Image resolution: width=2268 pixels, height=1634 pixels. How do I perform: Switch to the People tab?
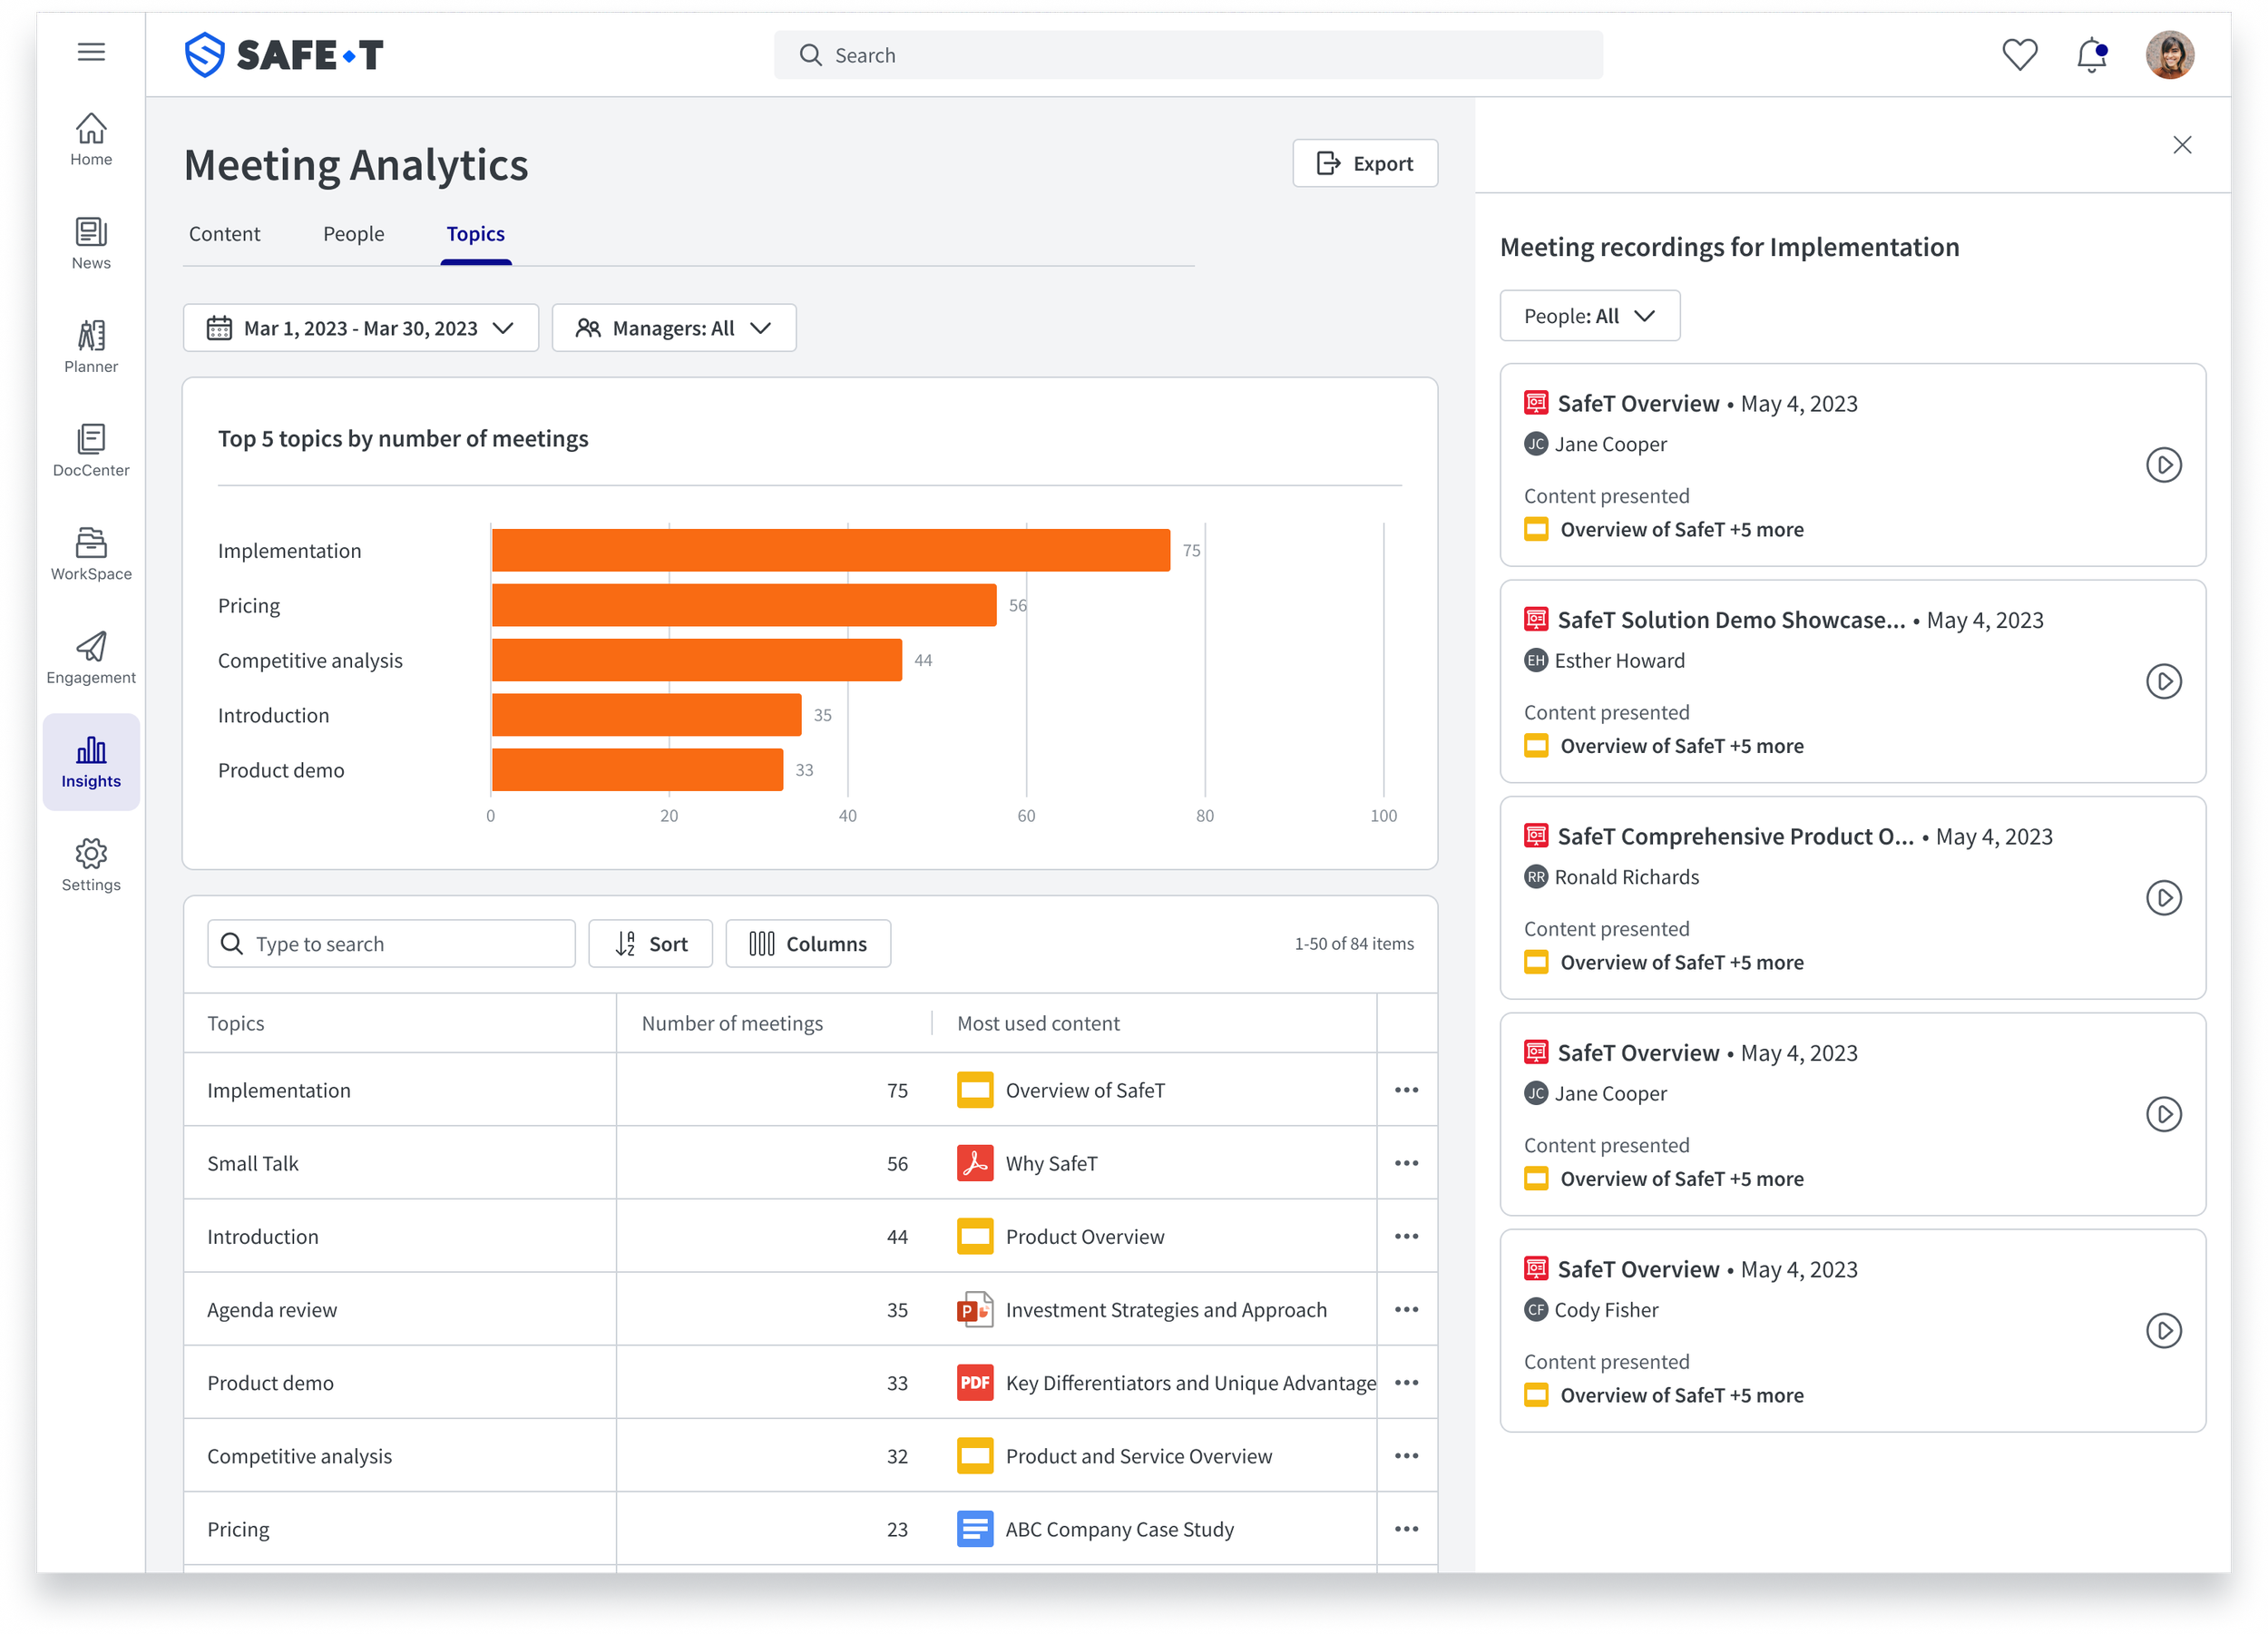[x=353, y=234]
